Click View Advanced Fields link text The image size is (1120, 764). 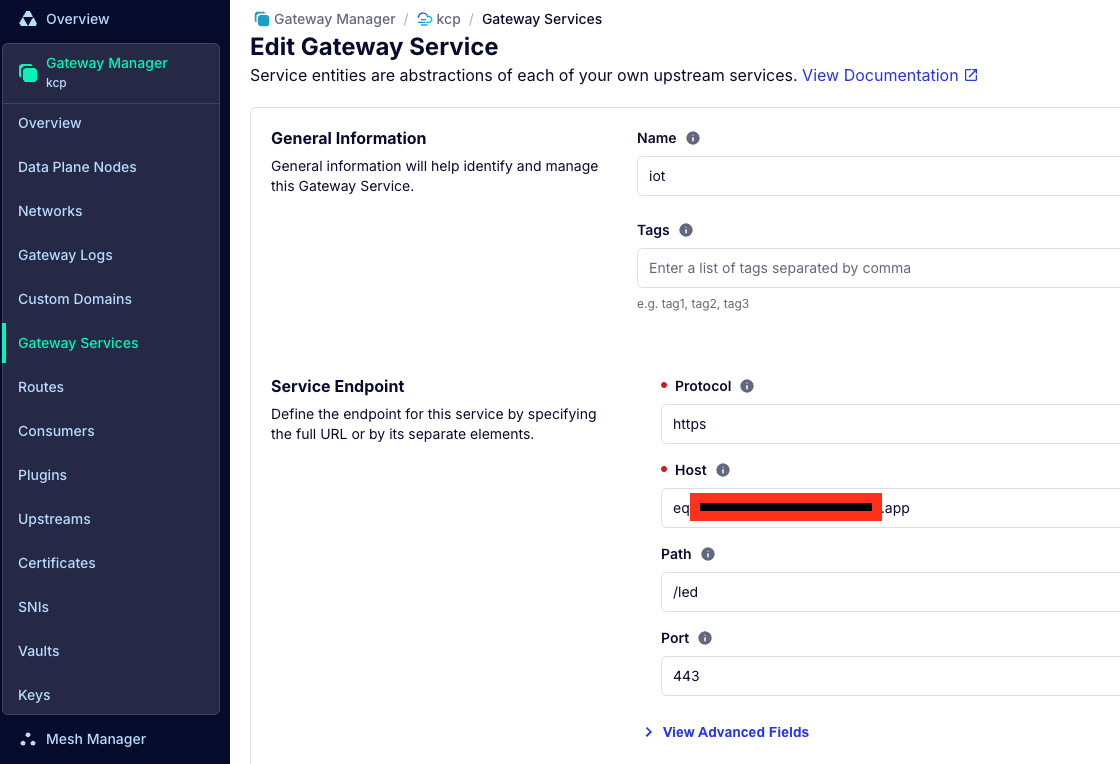click(x=736, y=733)
